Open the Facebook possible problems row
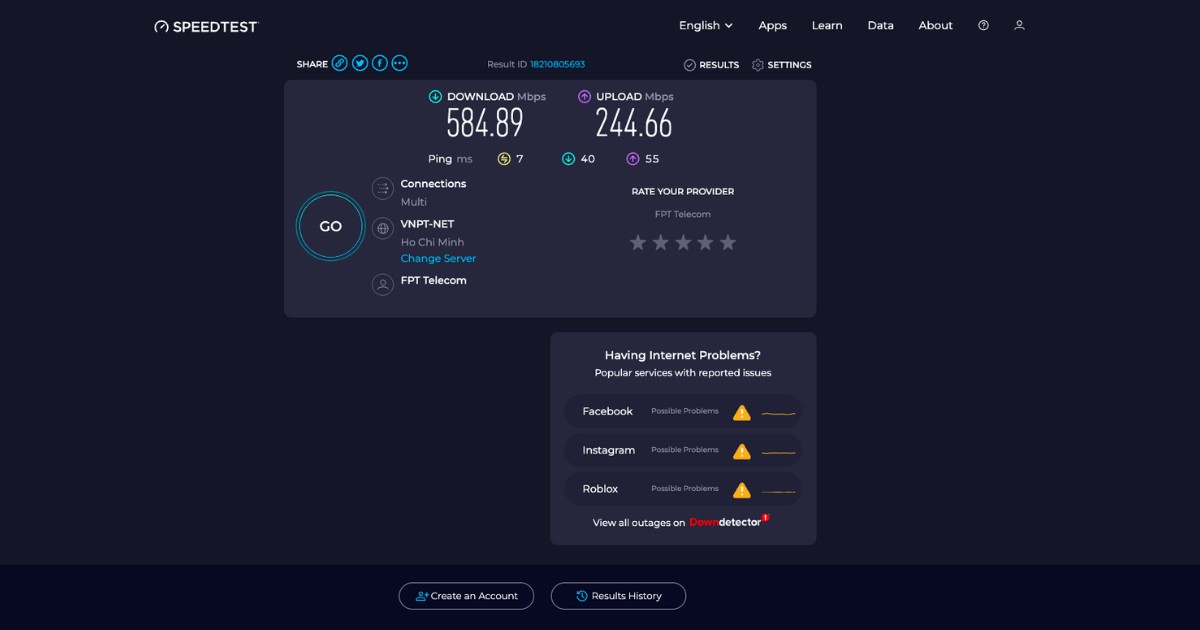Viewport: 1200px width, 630px height. (x=683, y=411)
